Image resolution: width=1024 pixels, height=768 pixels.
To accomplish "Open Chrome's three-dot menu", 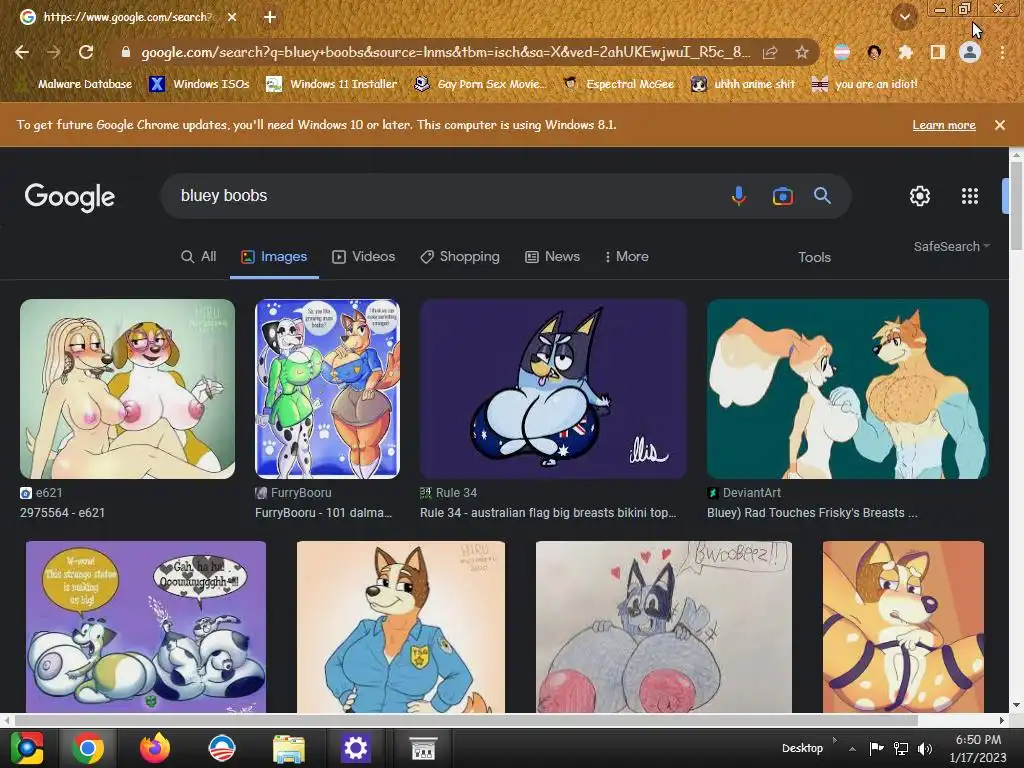I will click(x=1002, y=52).
